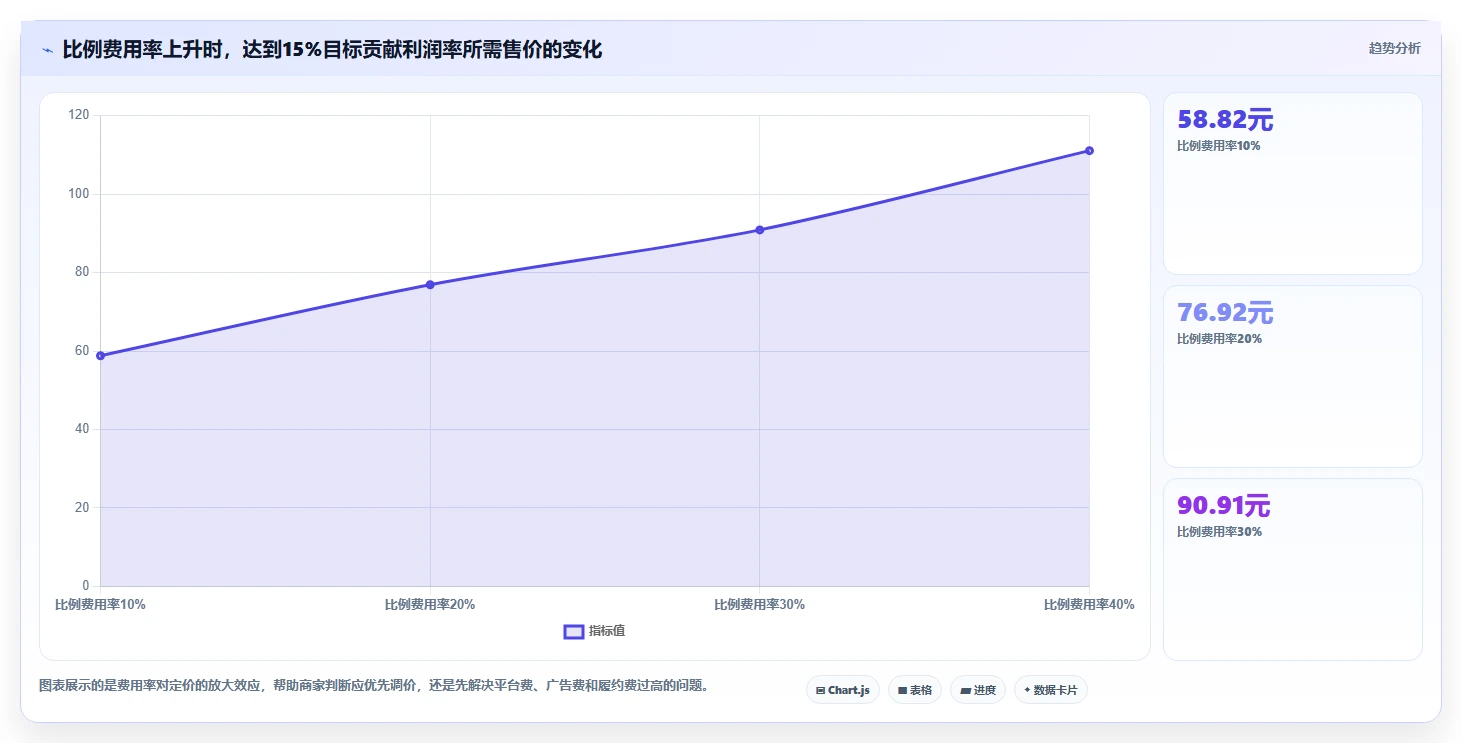Click the x-axis label 比例费用率40%
Screen dimensions: 1462x743
click(1089, 605)
